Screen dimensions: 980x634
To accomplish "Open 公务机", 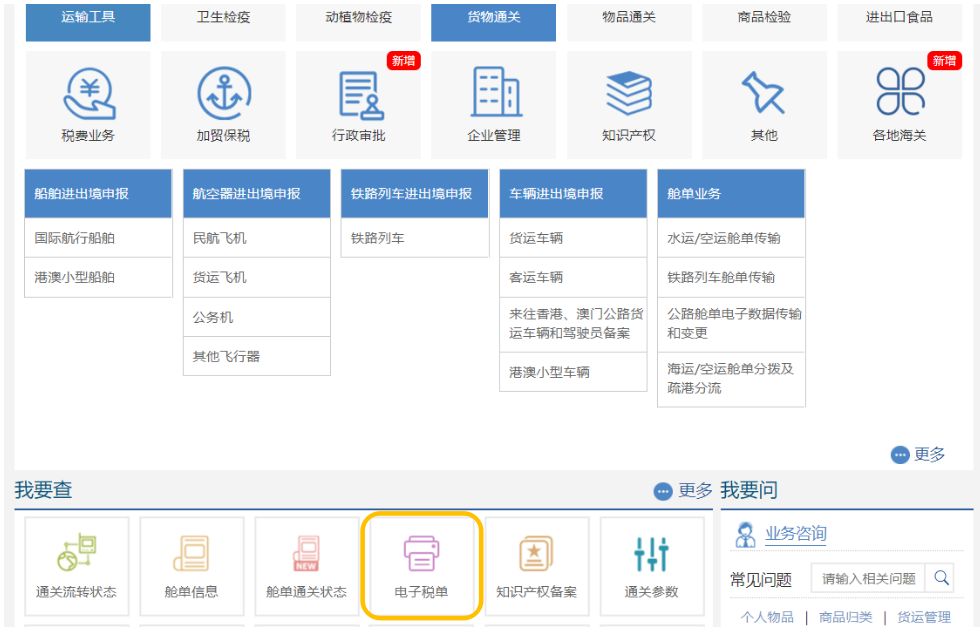I will (x=257, y=317).
